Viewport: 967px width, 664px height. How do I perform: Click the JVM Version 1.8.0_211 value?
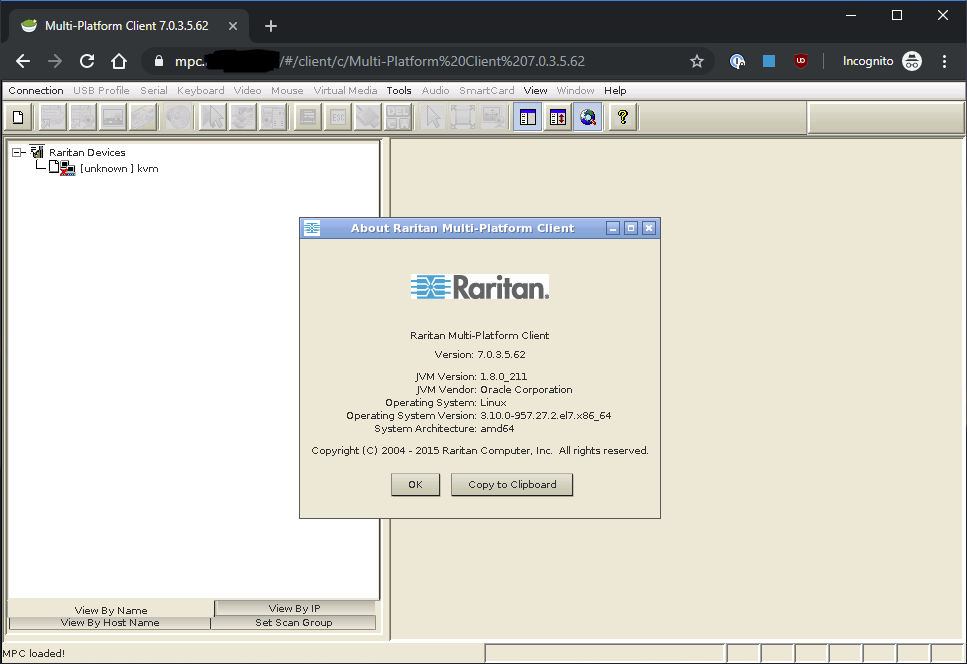point(503,376)
